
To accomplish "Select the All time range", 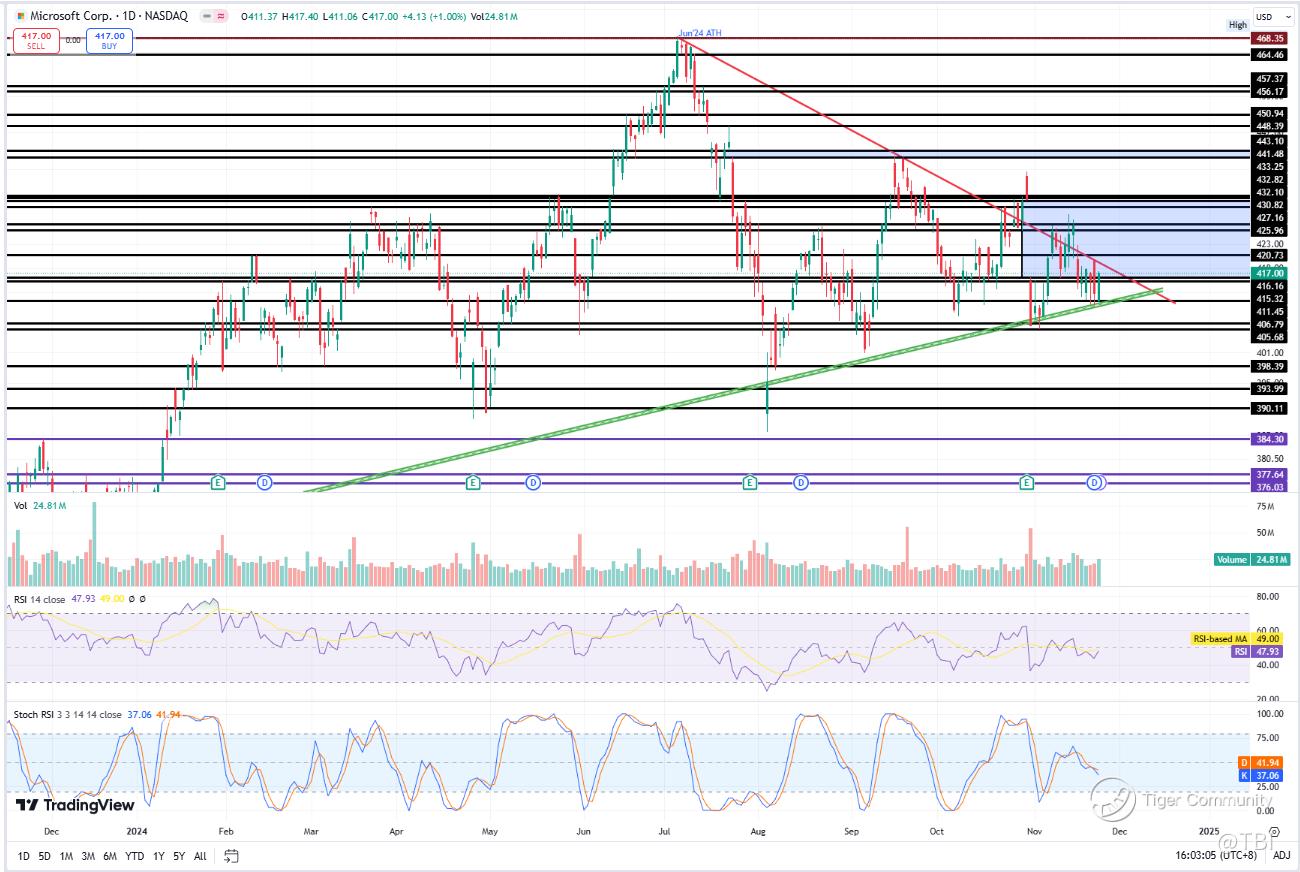I will pos(200,856).
